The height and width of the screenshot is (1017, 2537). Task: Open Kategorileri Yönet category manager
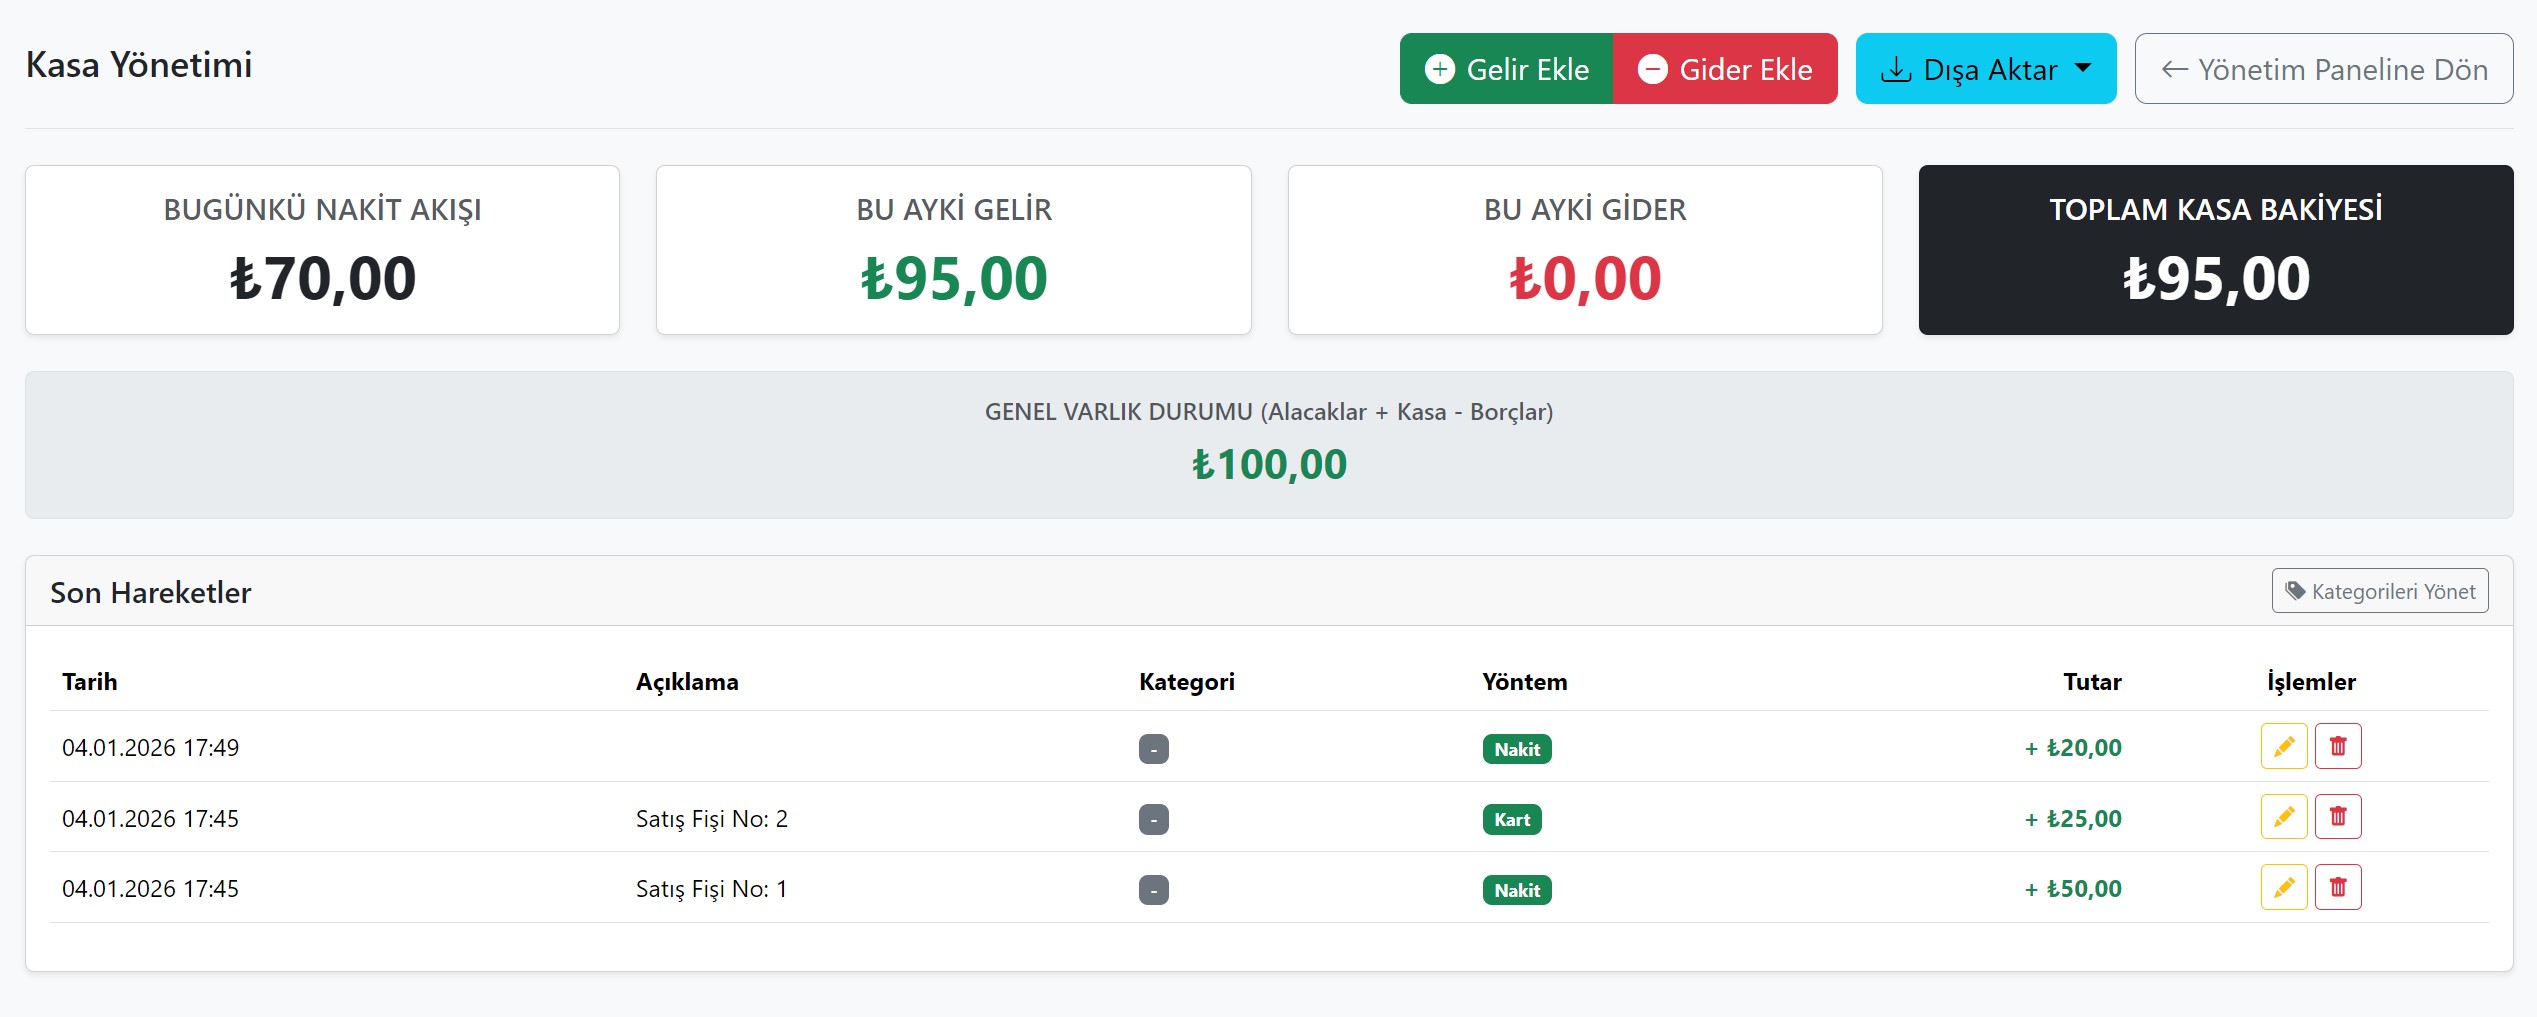[2379, 591]
